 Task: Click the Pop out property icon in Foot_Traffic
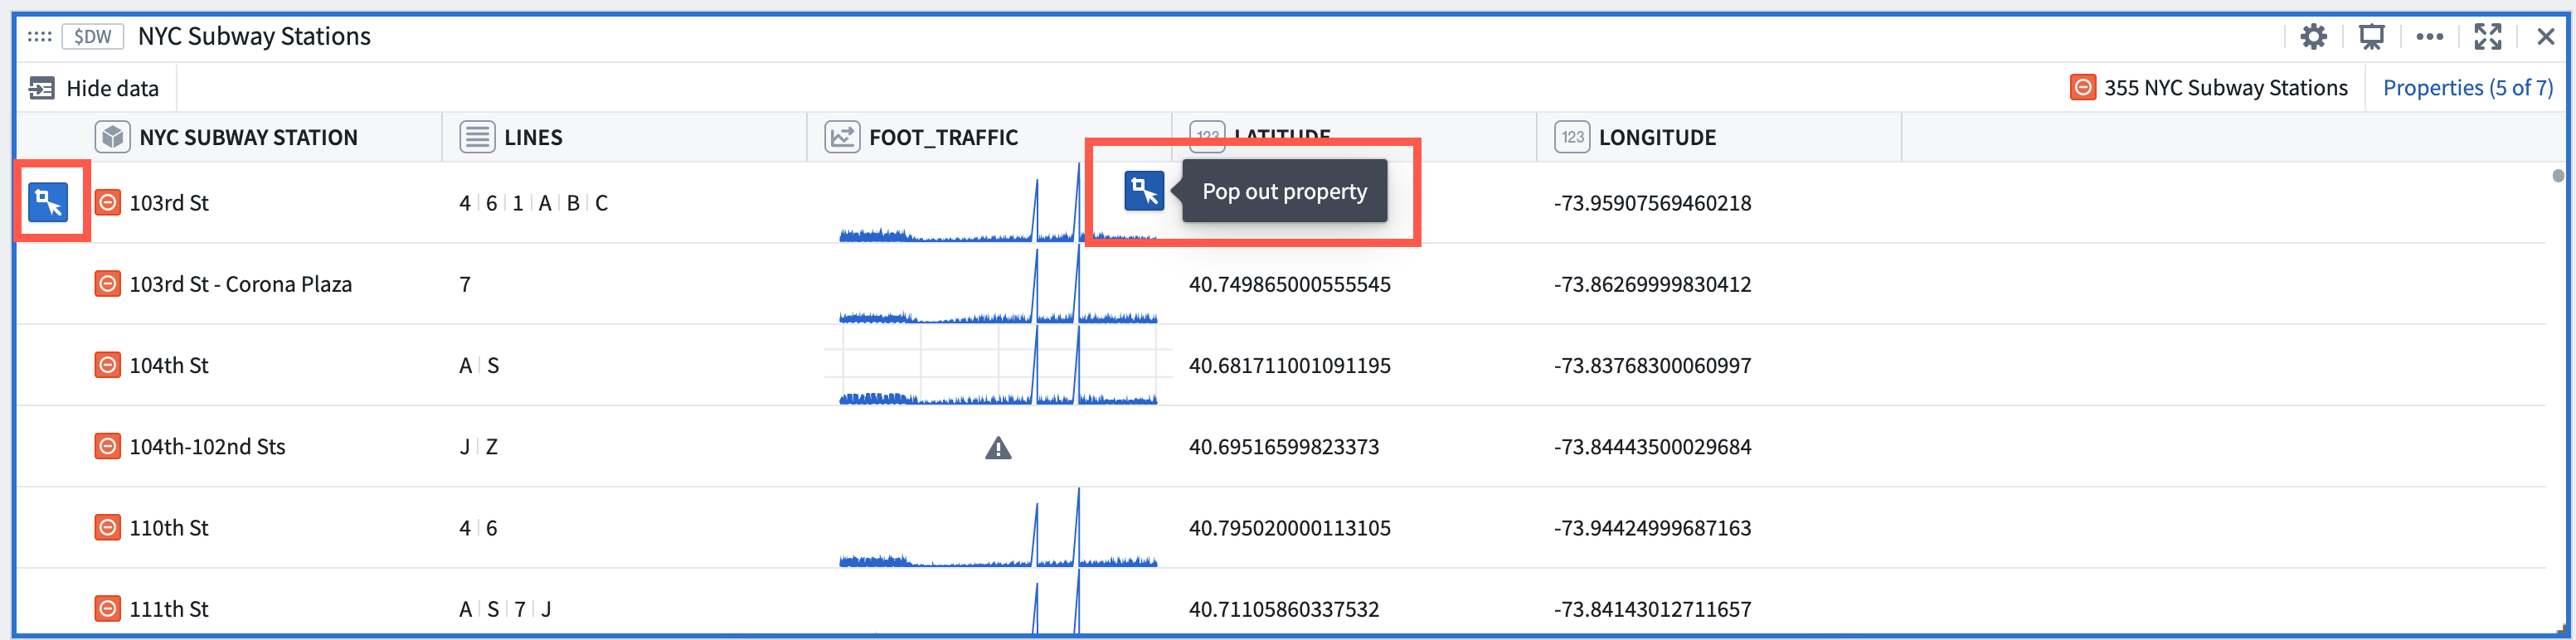(x=1144, y=191)
